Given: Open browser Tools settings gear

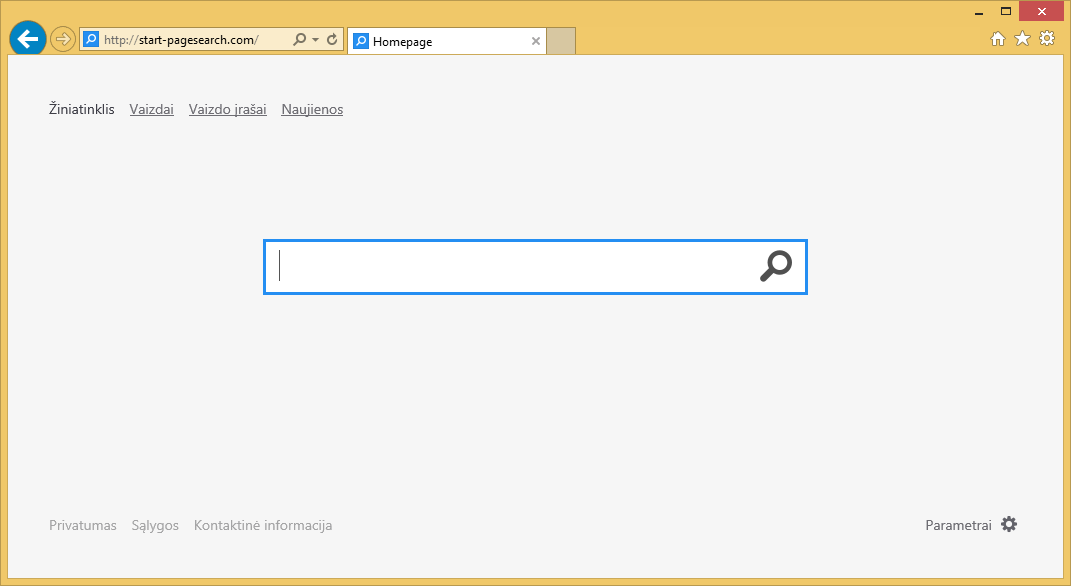Looking at the screenshot, I should point(1046,38).
